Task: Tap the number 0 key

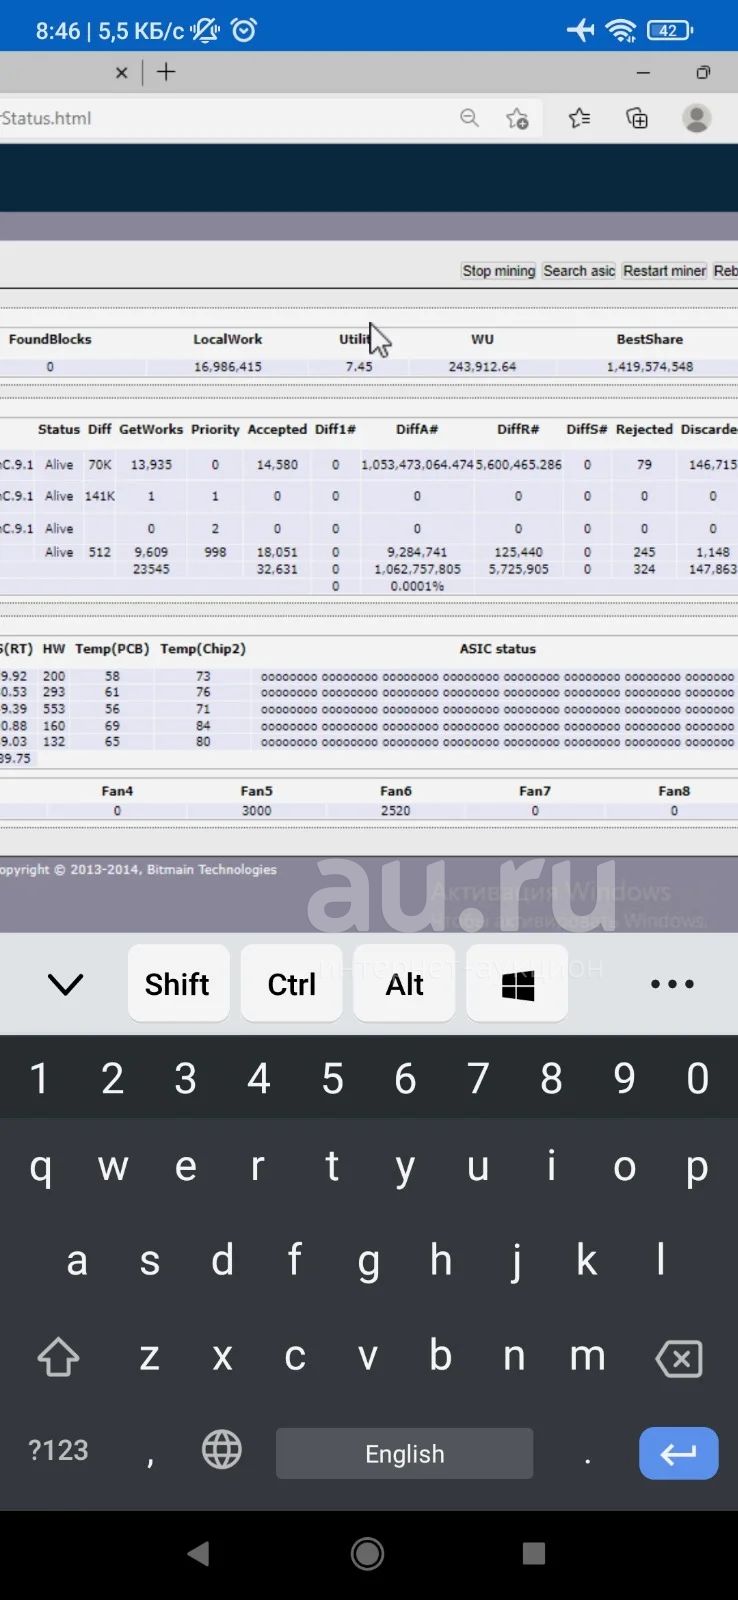Action: [698, 1078]
